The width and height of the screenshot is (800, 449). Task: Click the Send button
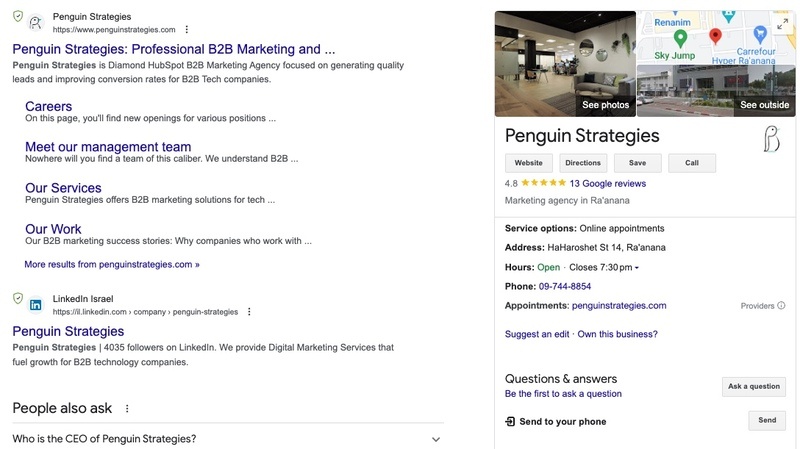coord(767,420)
